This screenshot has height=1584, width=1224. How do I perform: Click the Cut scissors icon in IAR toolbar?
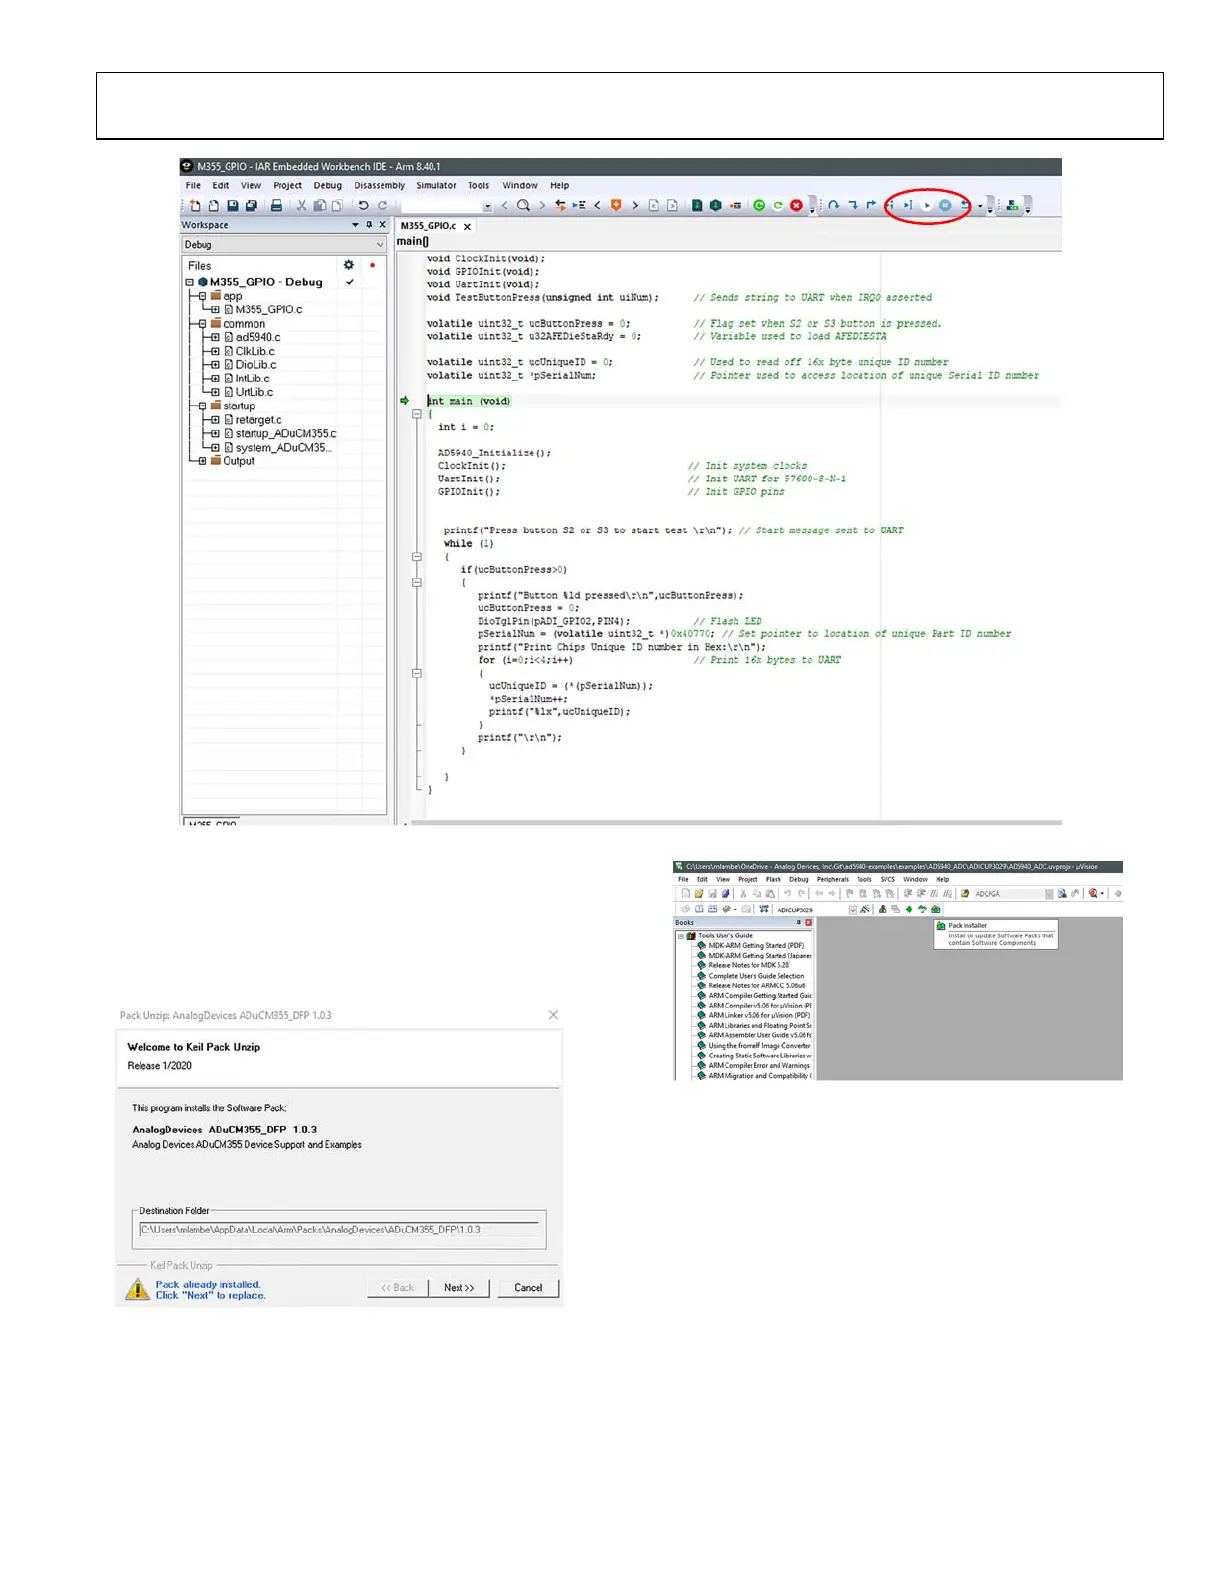click(301, 206)
